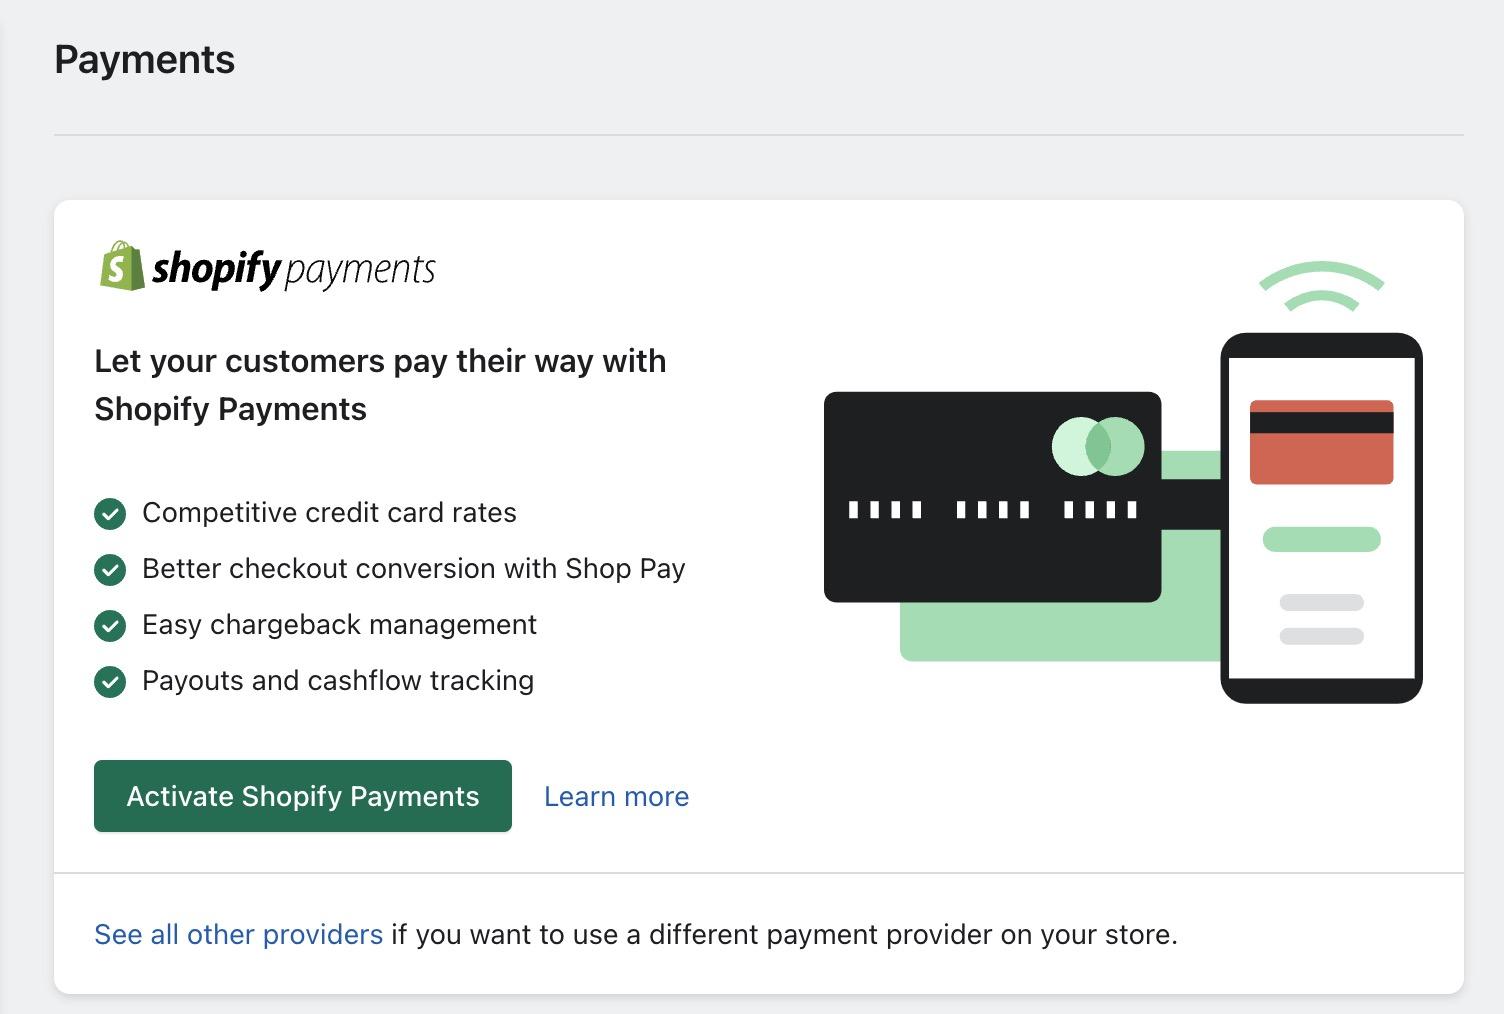The image size is (1504, 1014).
Task: Click the gray bars on the phone screen
Action: click(1321, 617)
